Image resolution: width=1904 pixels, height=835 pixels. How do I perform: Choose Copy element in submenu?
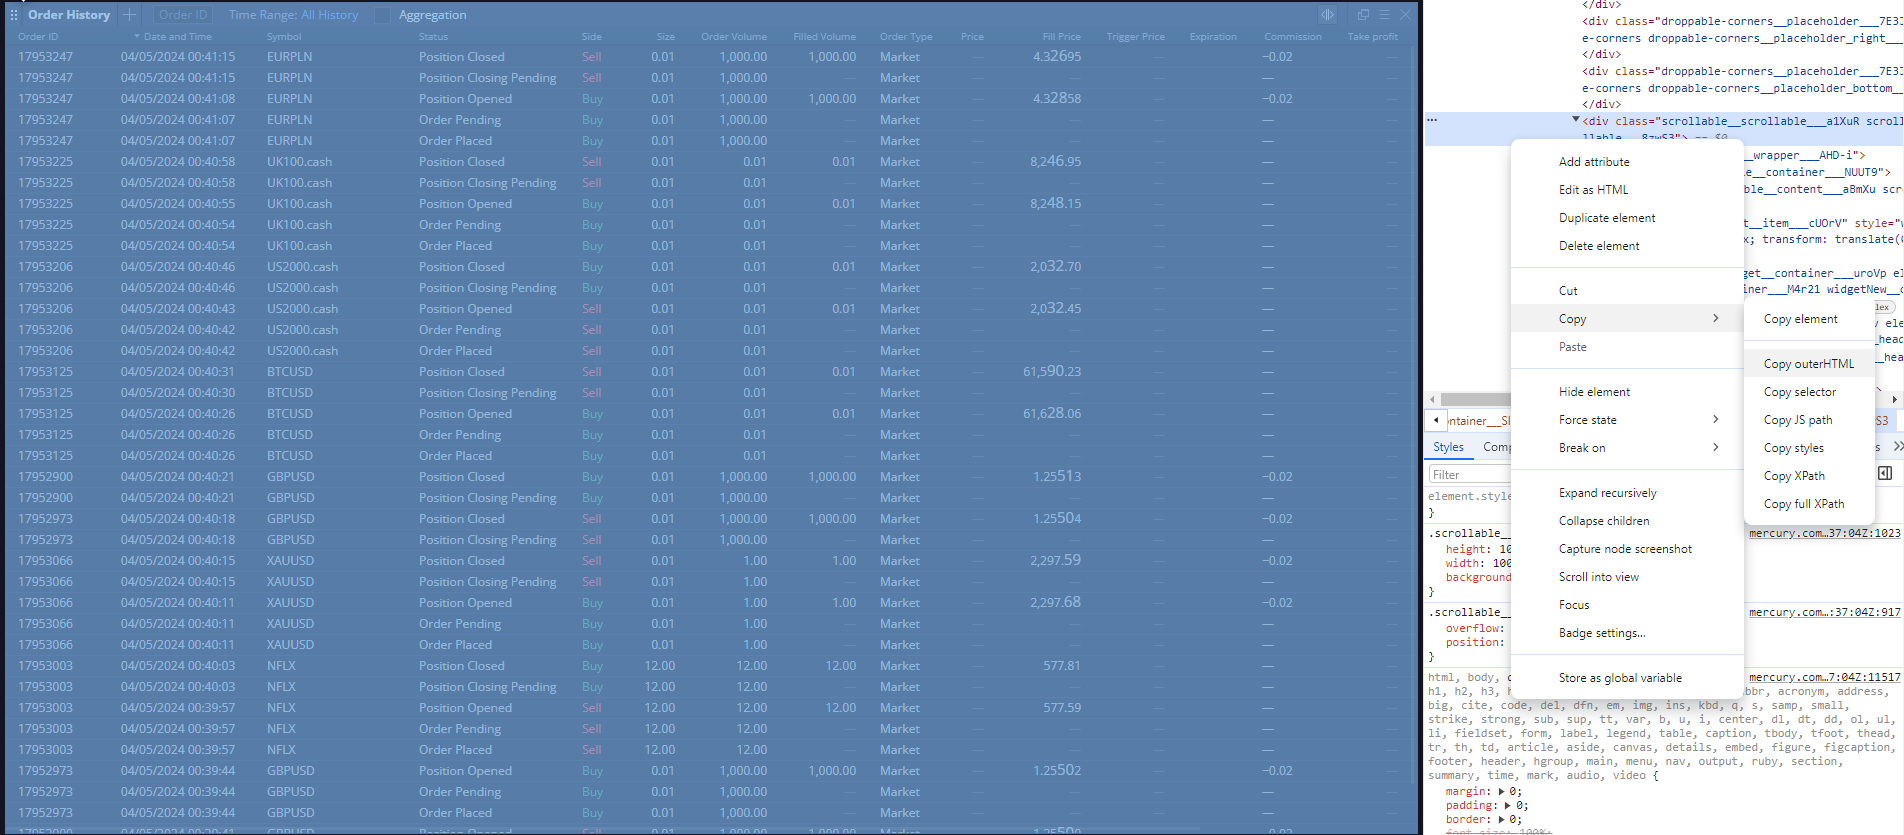click(1809, 319)
